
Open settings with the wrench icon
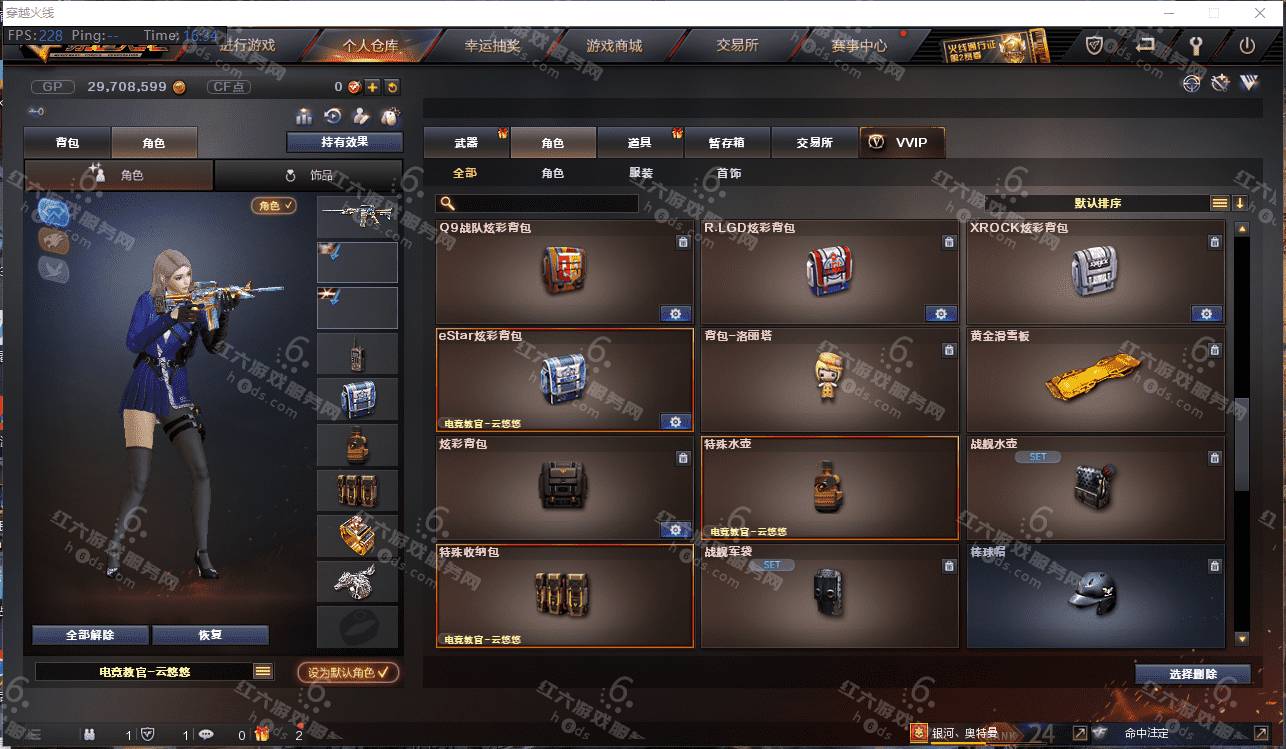point(1195,45)
